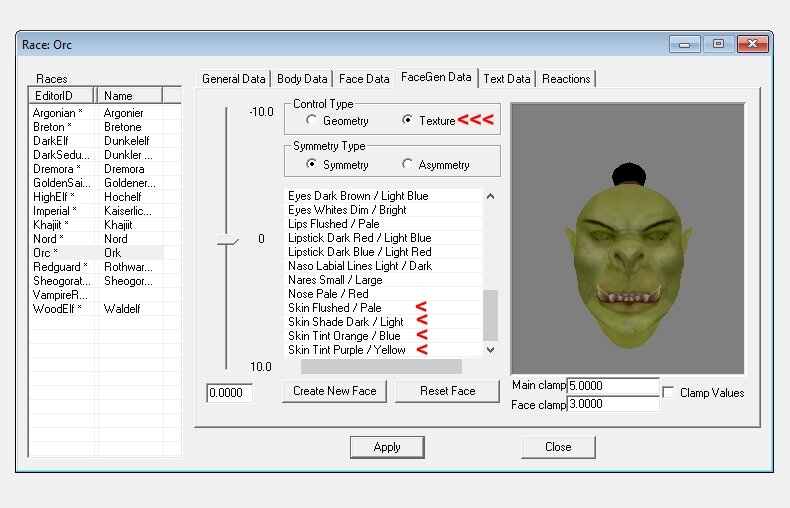Viewport: 790px width, 508px height.
Task: Minimize the Race: Orc window
Action: 684,44
